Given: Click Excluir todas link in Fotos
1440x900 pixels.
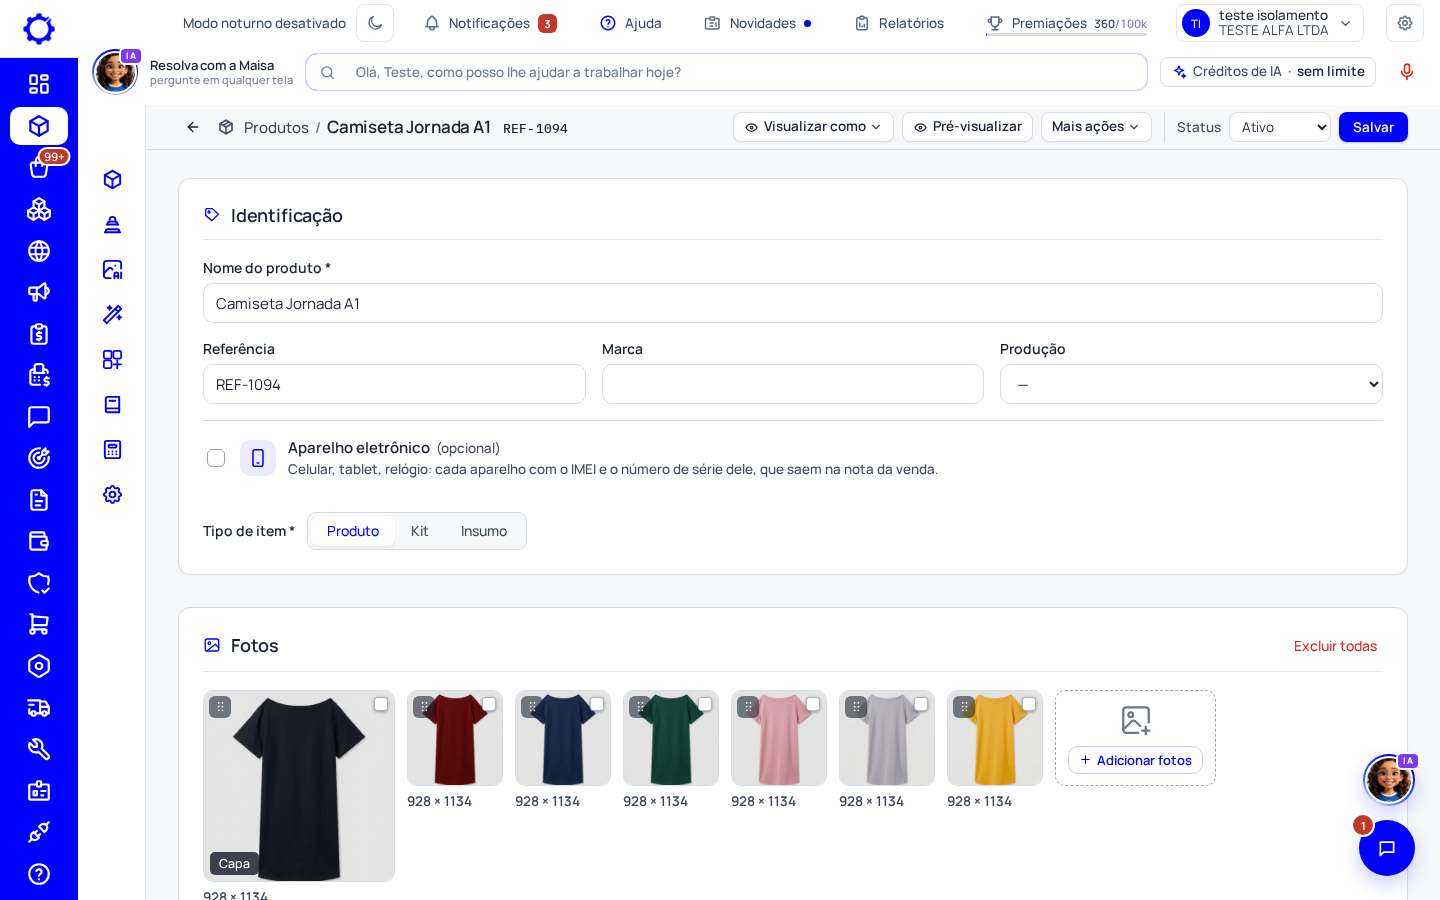Looking at the screenshot, I should pos(1335,646).
